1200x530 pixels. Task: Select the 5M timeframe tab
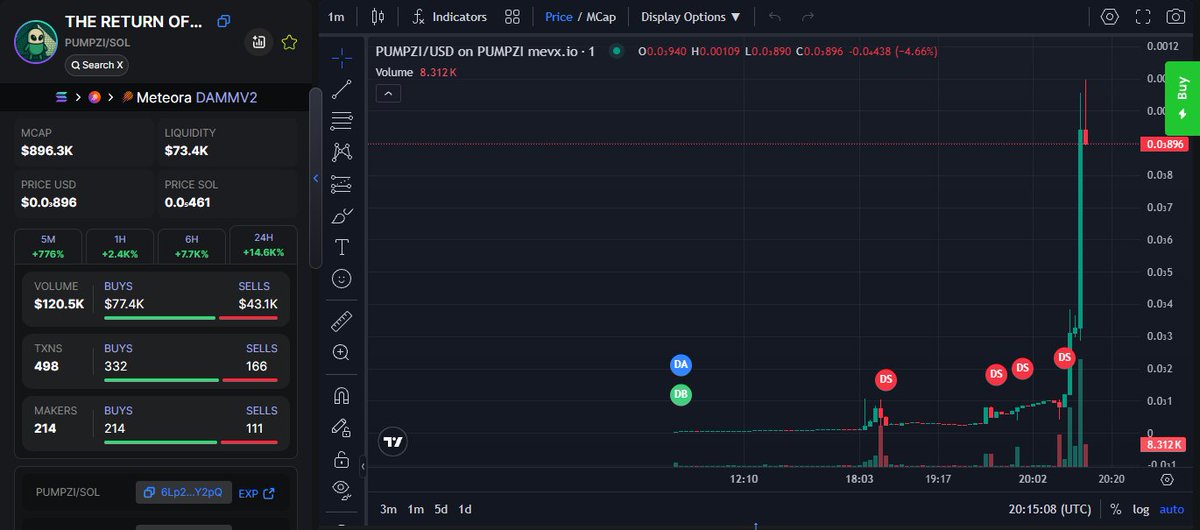(x=48, y=246)
